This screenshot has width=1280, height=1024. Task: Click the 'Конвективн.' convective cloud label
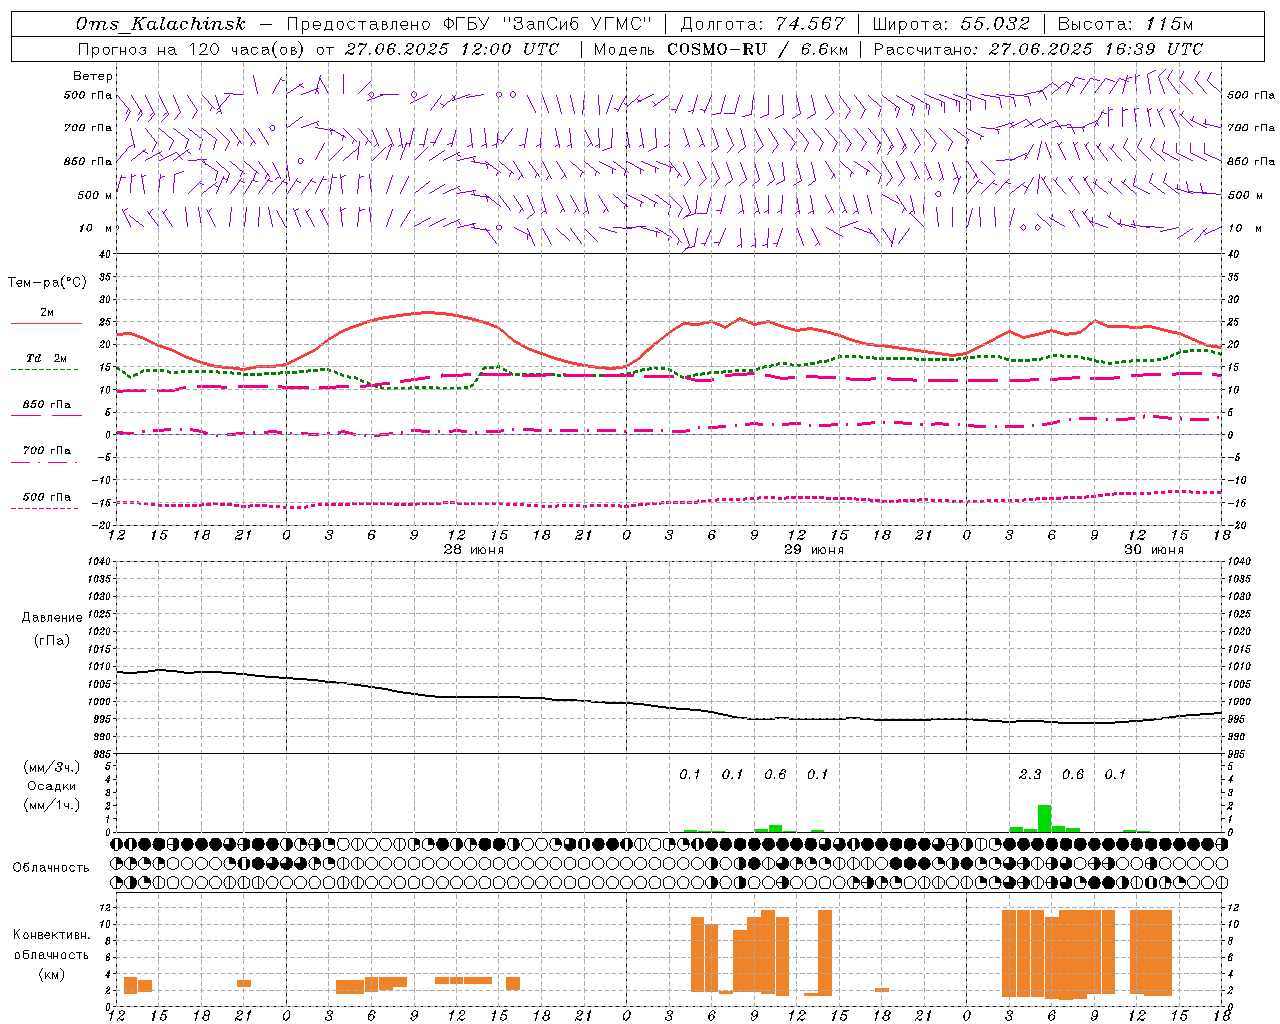pyautogui.click(x=52, y=935)
